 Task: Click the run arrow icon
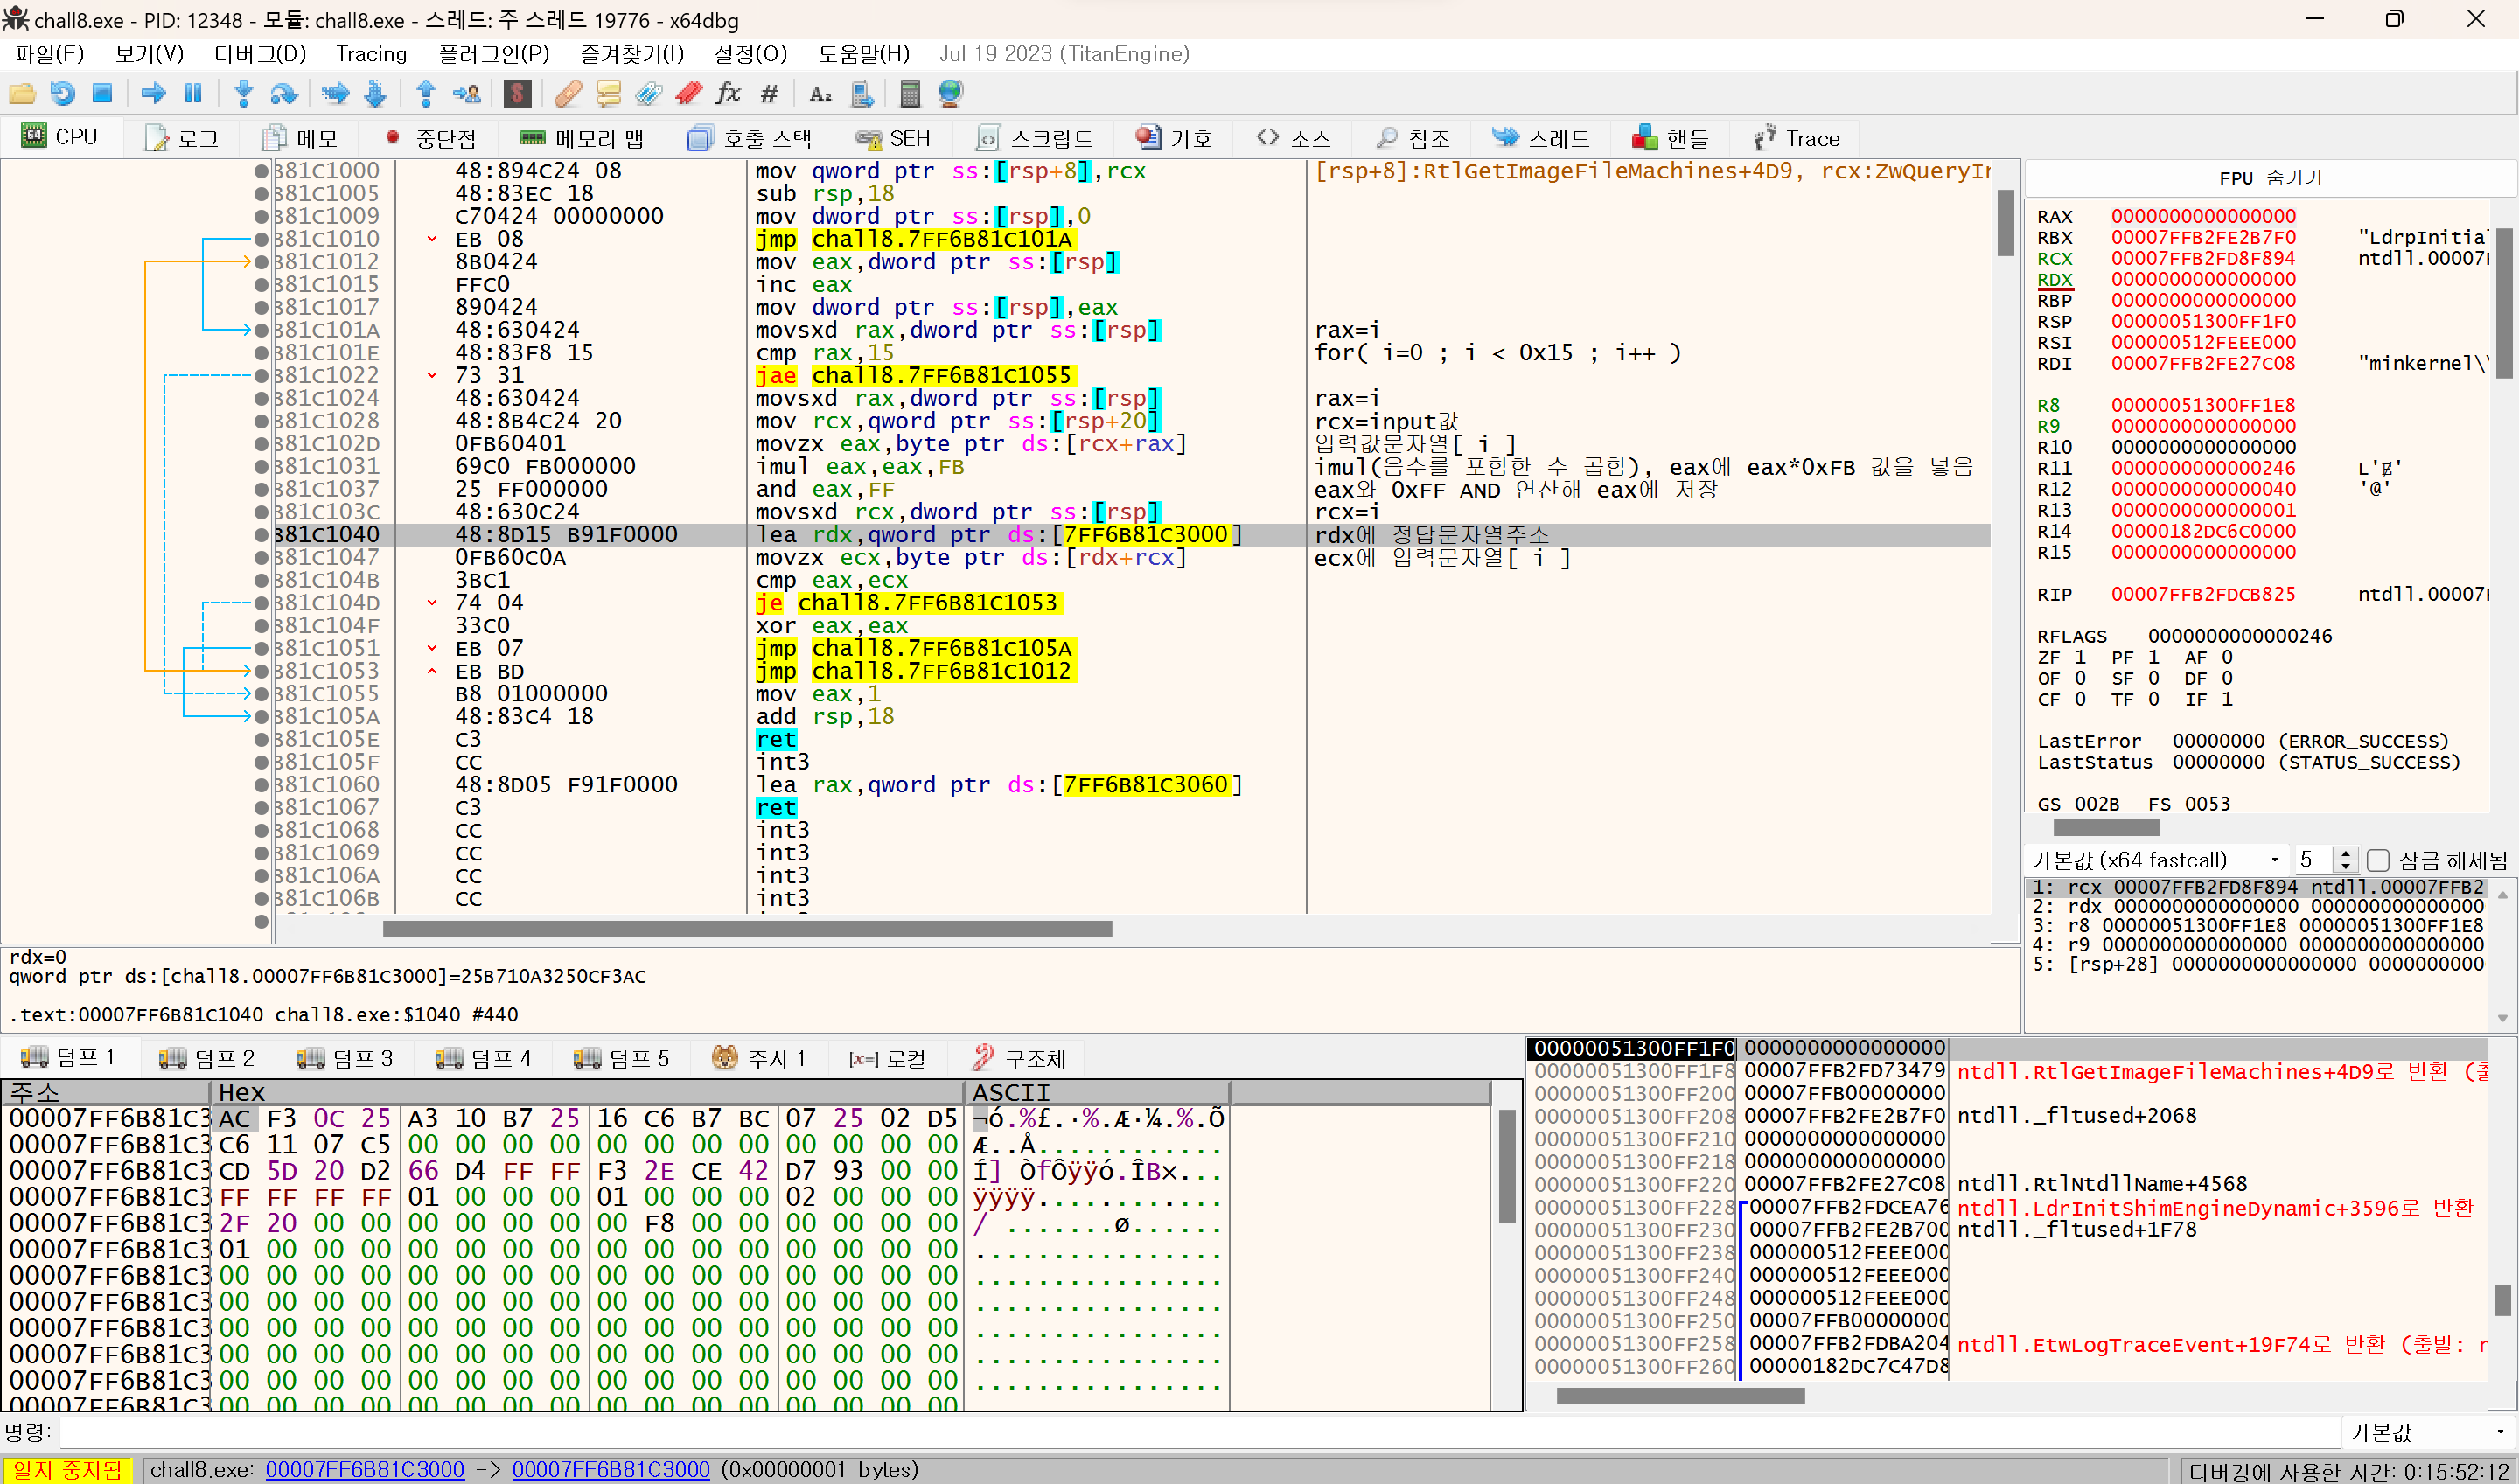[x=153, y=94]
